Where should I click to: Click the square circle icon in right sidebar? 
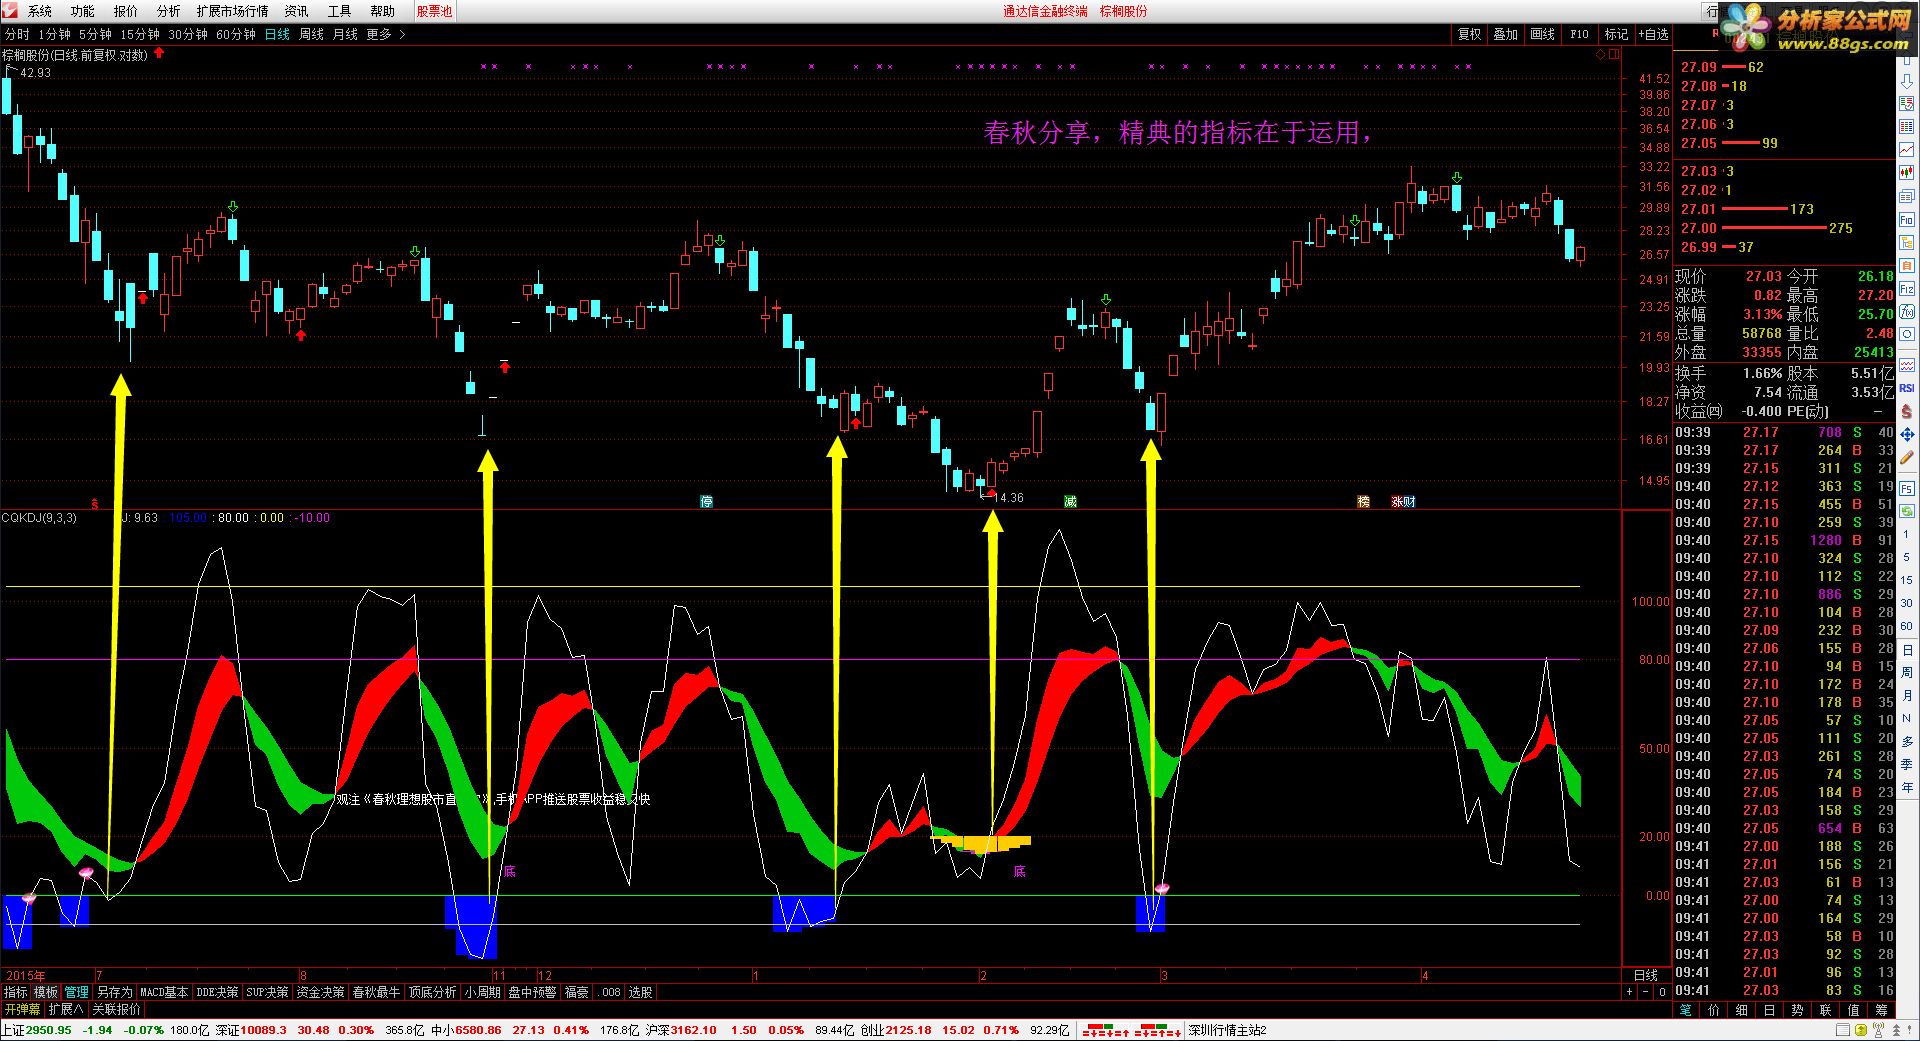(1907, 333)
